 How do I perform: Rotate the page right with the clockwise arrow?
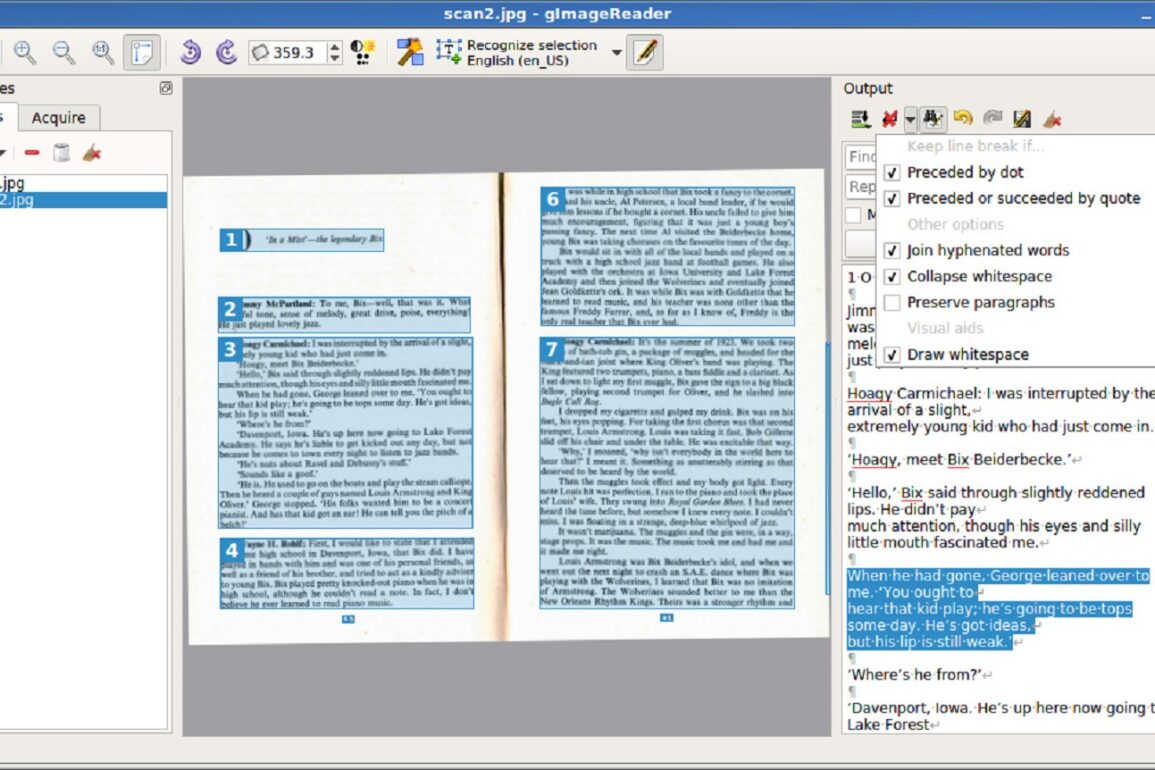tap(226, 53)
